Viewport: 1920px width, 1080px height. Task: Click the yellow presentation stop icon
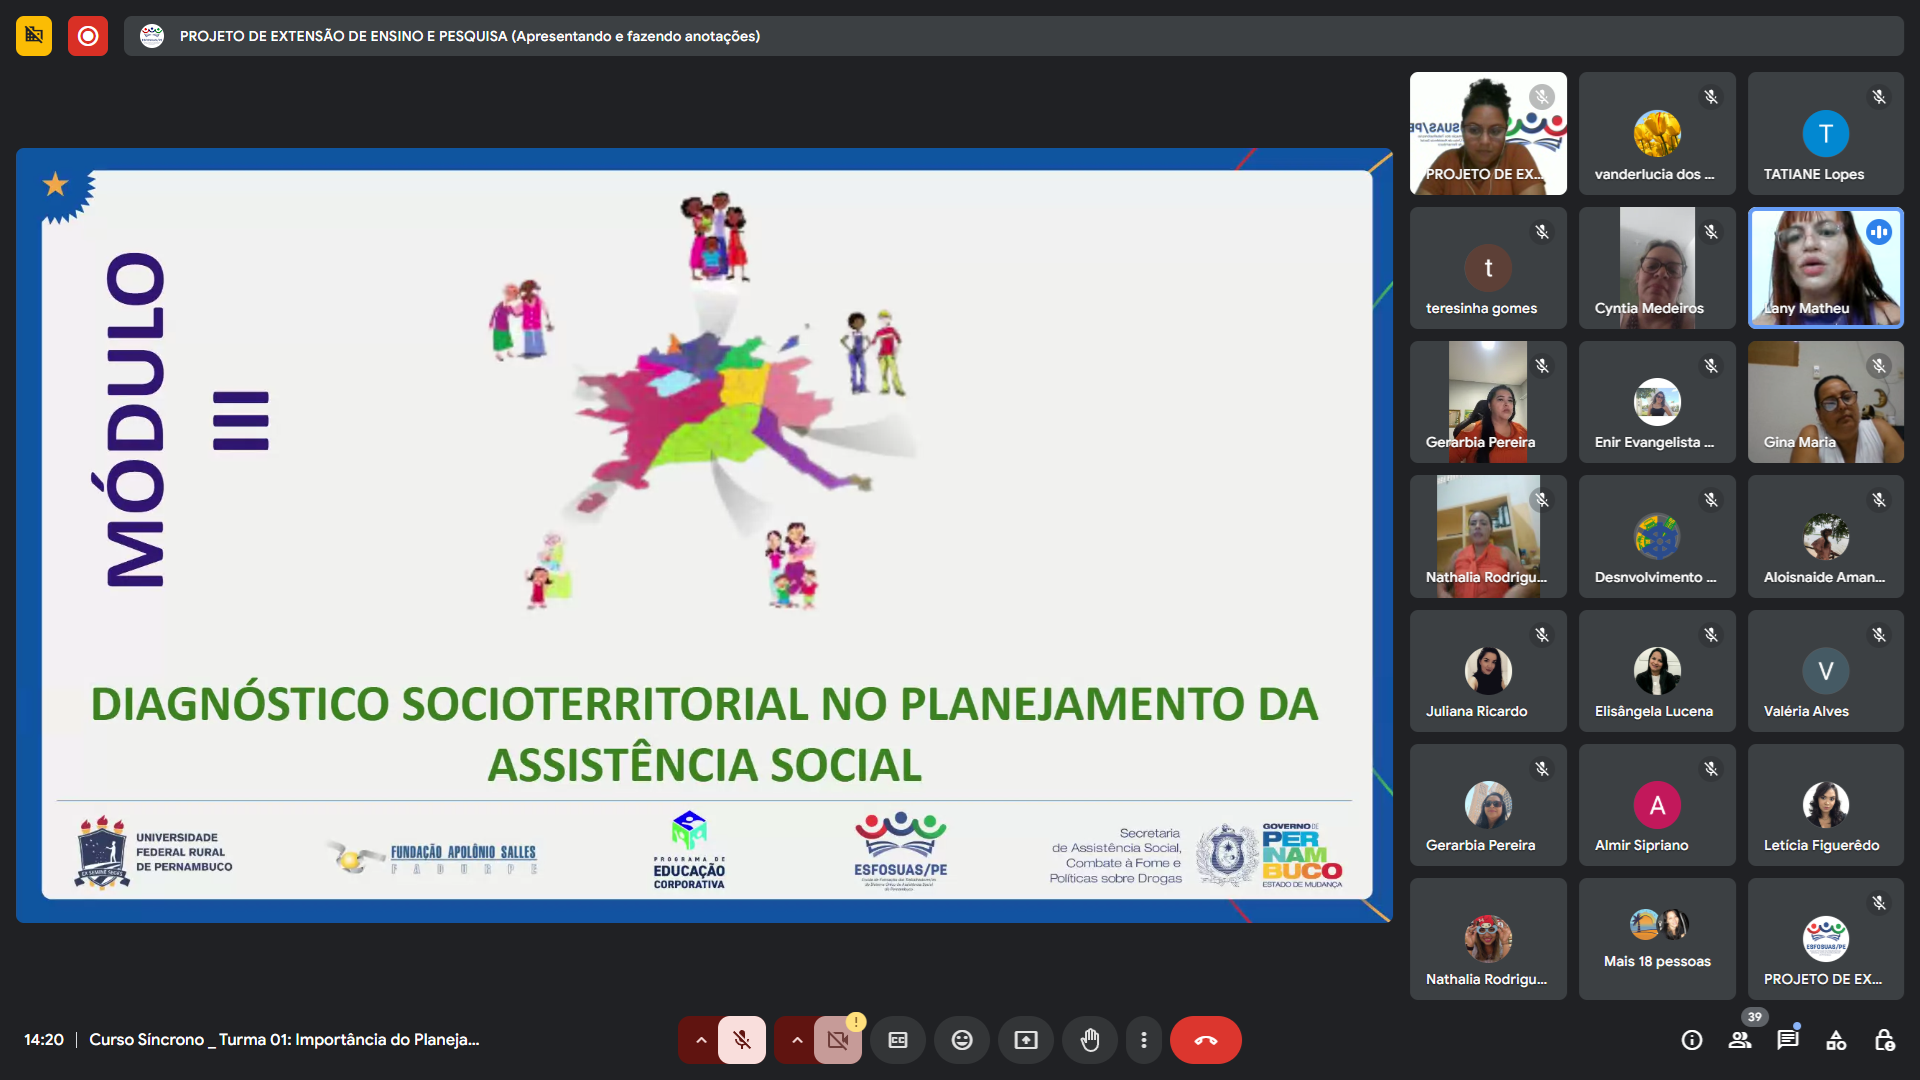(34, 36)
